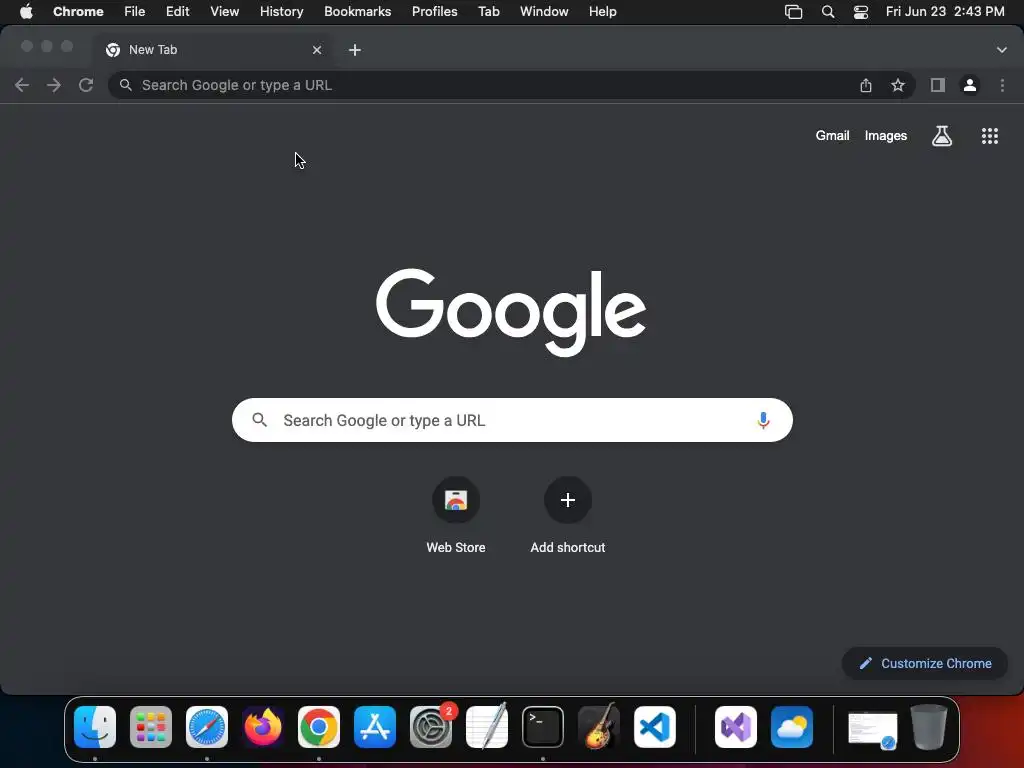Open the Trash from the Dock
The width and height of the screenshot is (1024, 768).
(x=929, y=727)
